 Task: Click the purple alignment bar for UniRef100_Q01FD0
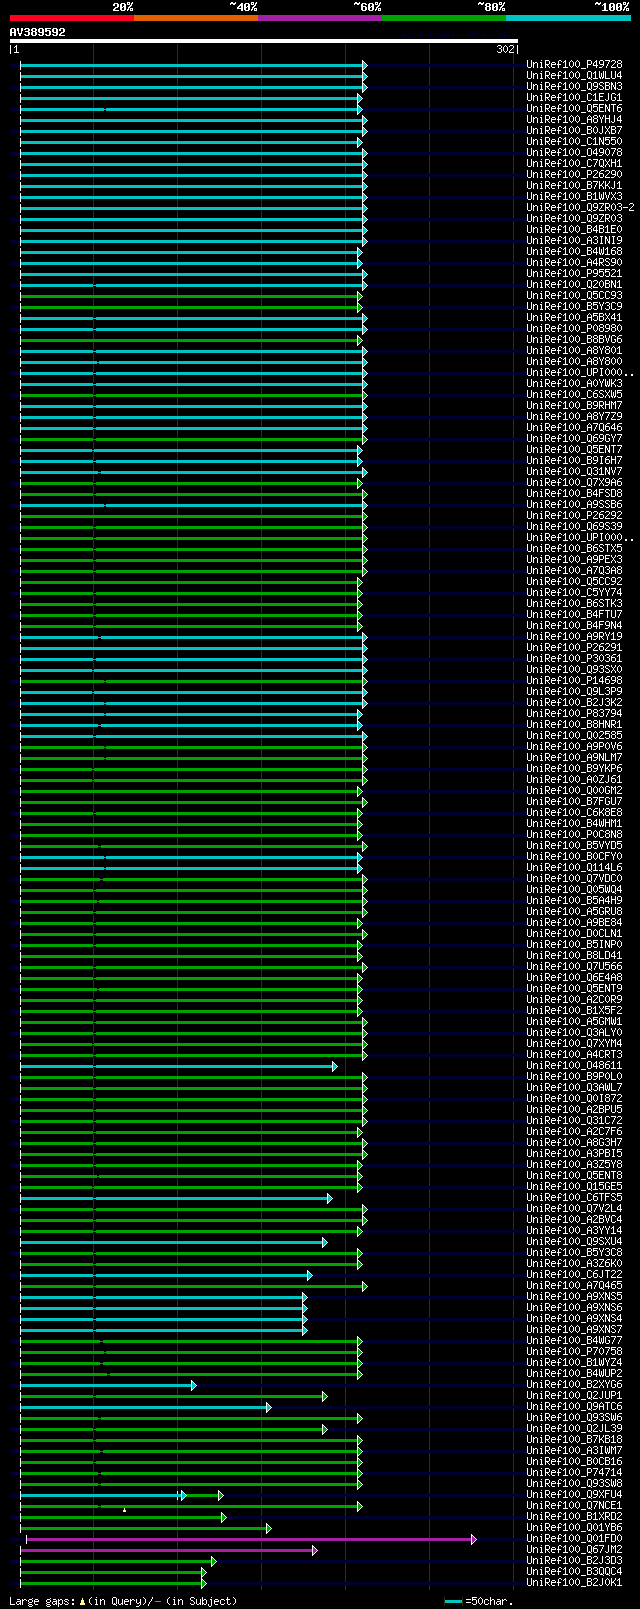point(250,1539)
